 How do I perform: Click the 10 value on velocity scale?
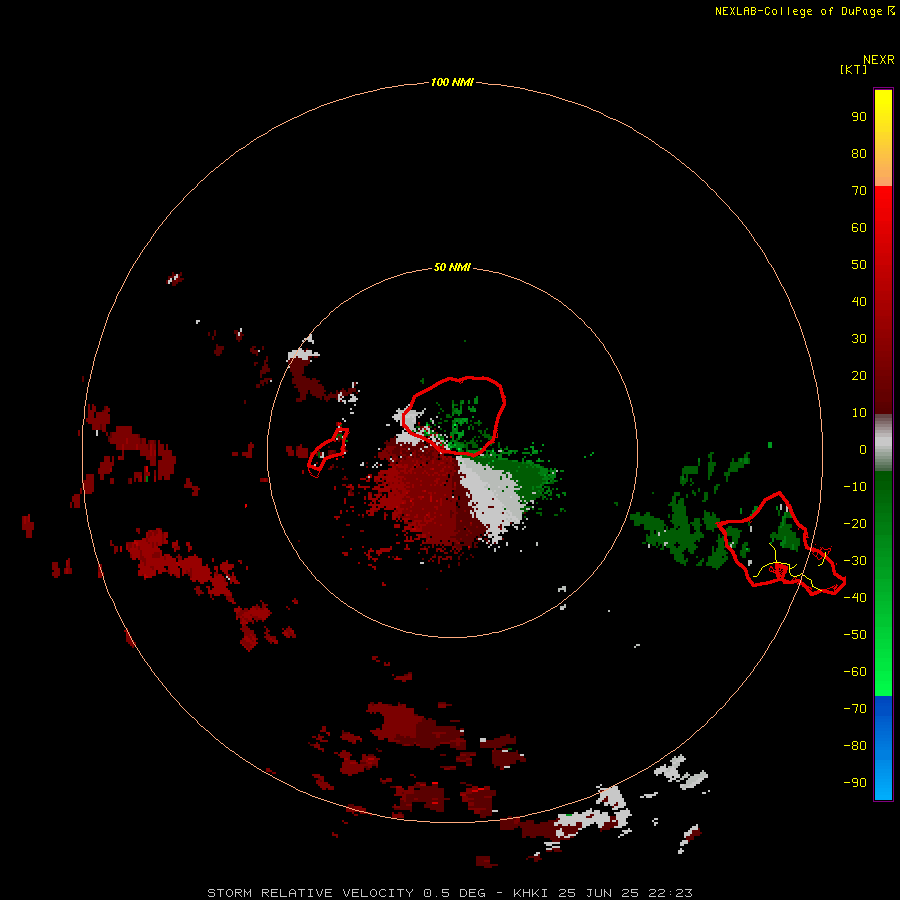pyautogui.click(x=859, y=413)
